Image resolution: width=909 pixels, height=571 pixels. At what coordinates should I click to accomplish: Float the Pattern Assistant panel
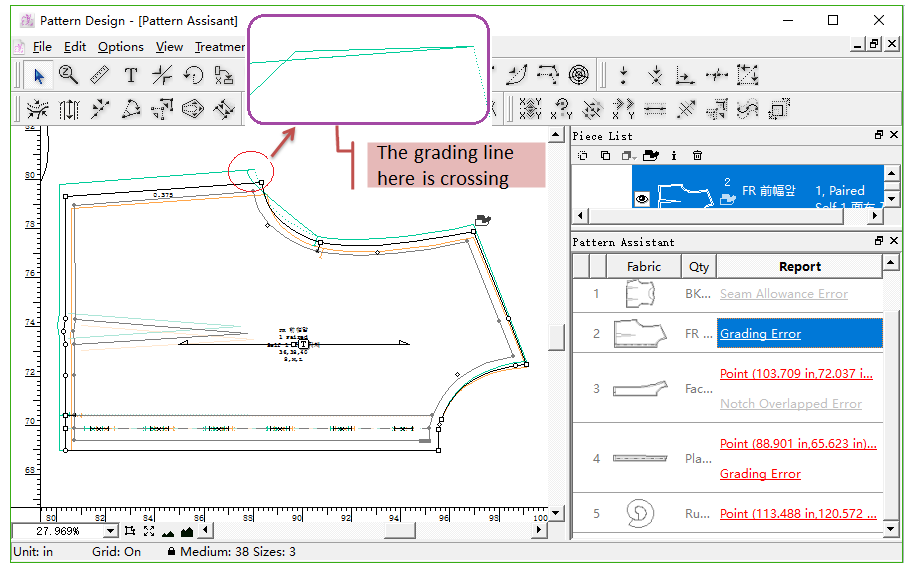[879, 242]
